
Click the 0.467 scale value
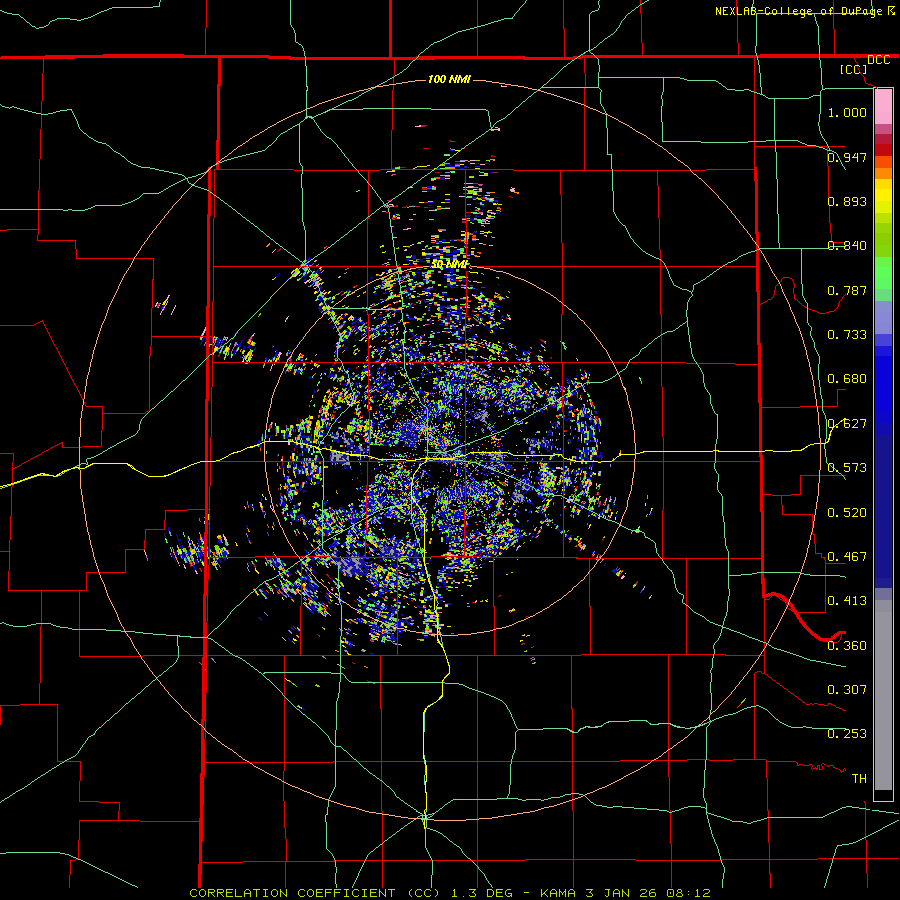pyautogui.click(x=847, y=557)
